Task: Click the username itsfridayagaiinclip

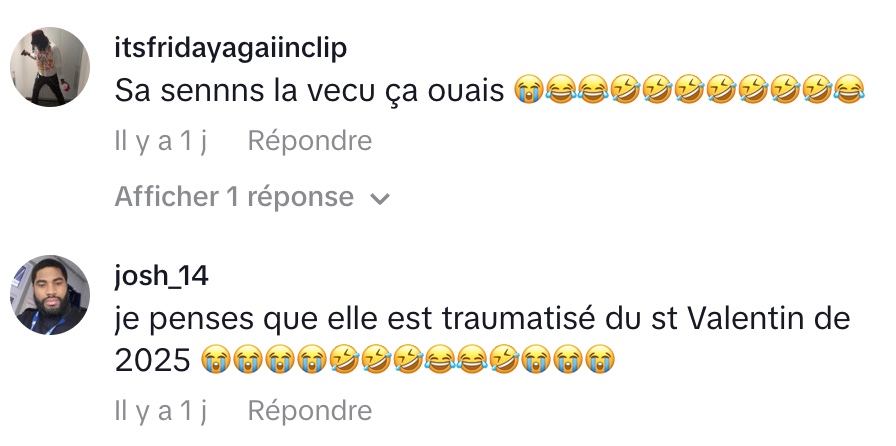Action: click(230, 48)
